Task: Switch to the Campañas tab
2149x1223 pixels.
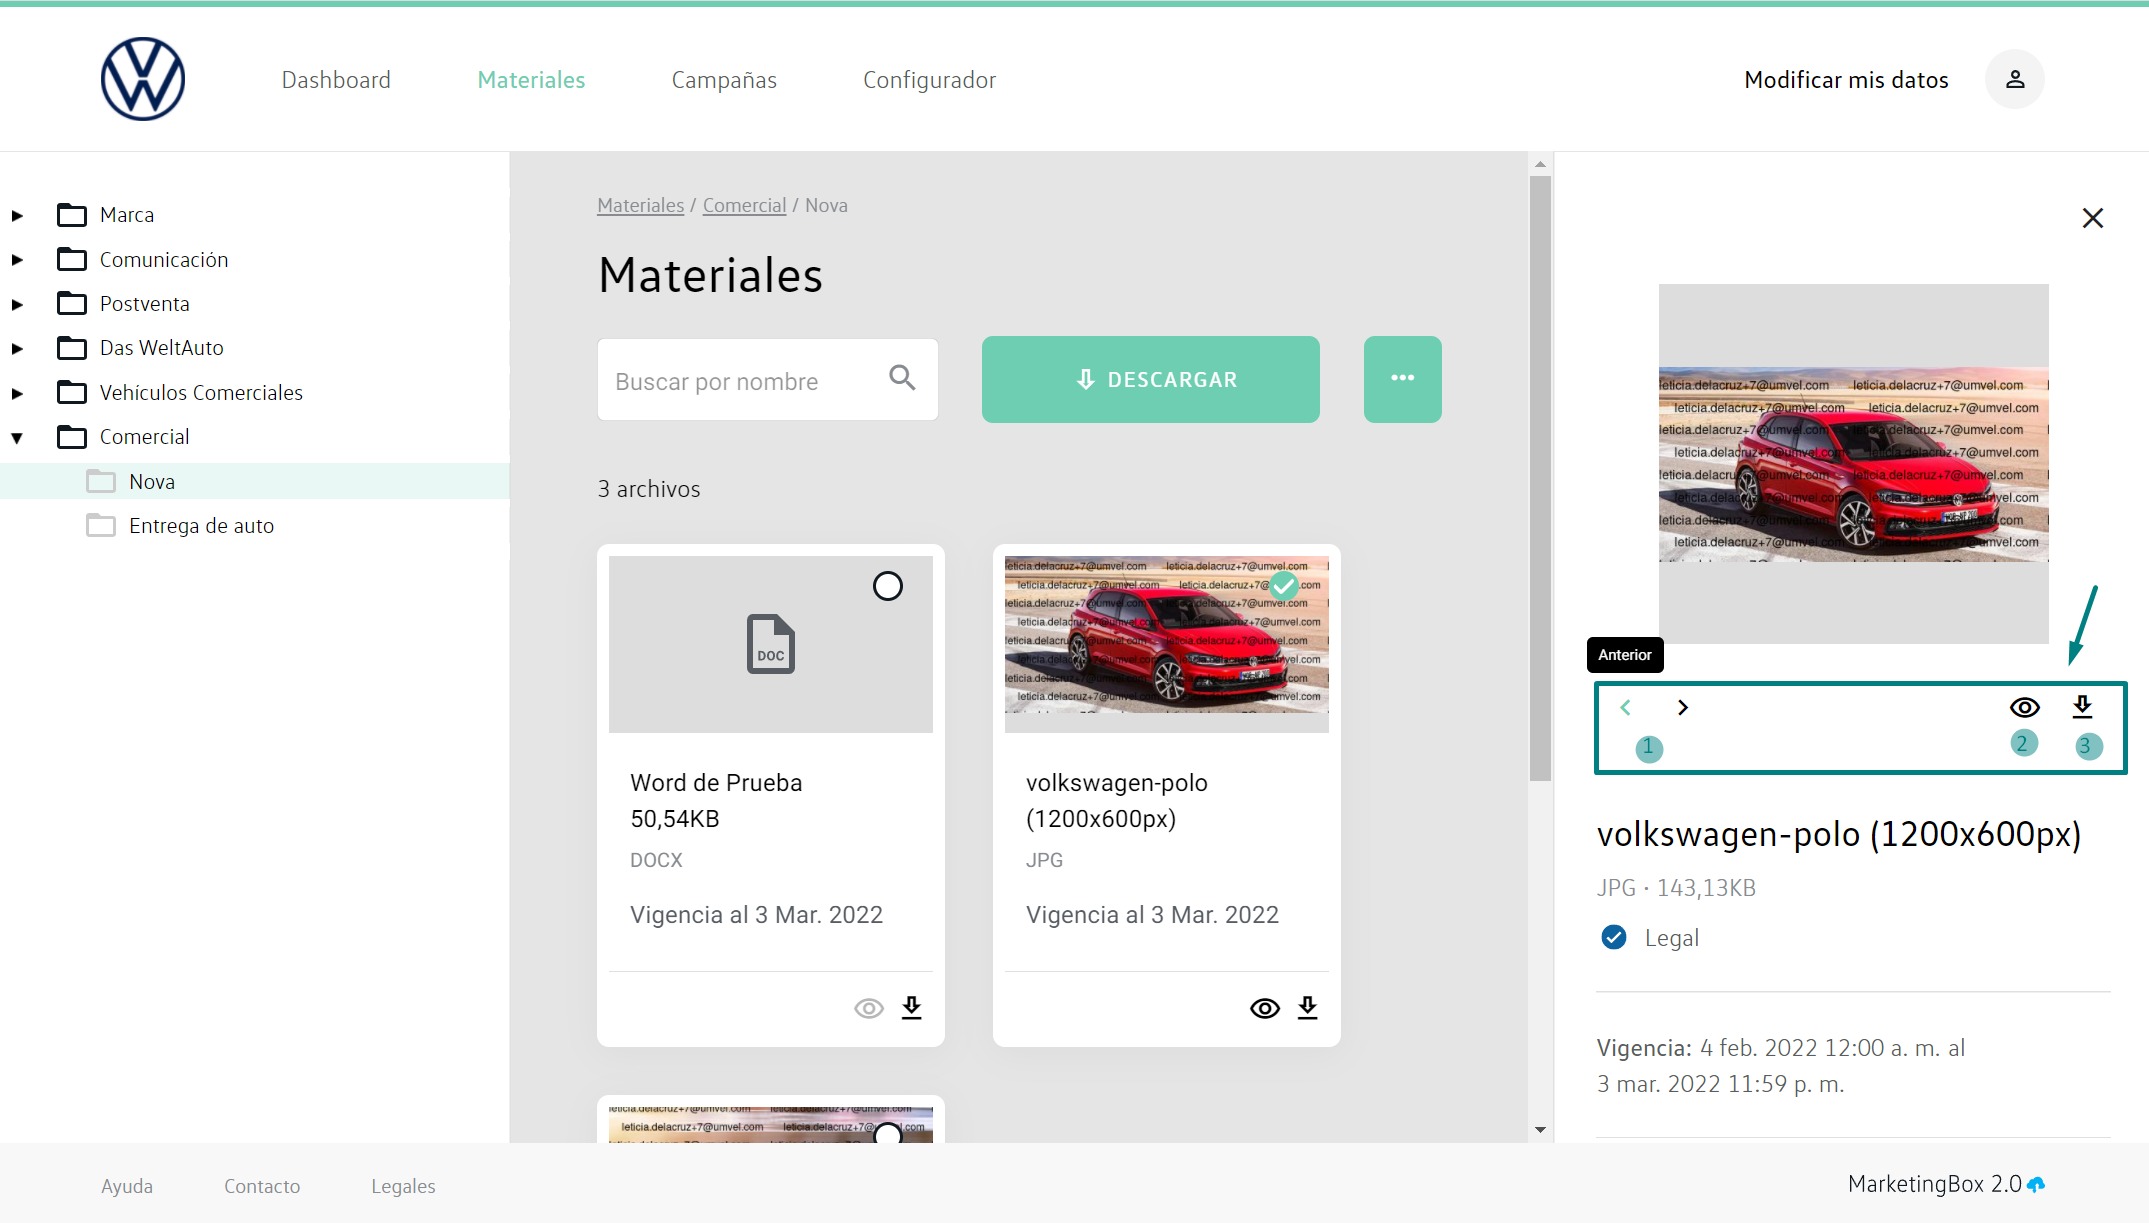Action: [724, 80]
